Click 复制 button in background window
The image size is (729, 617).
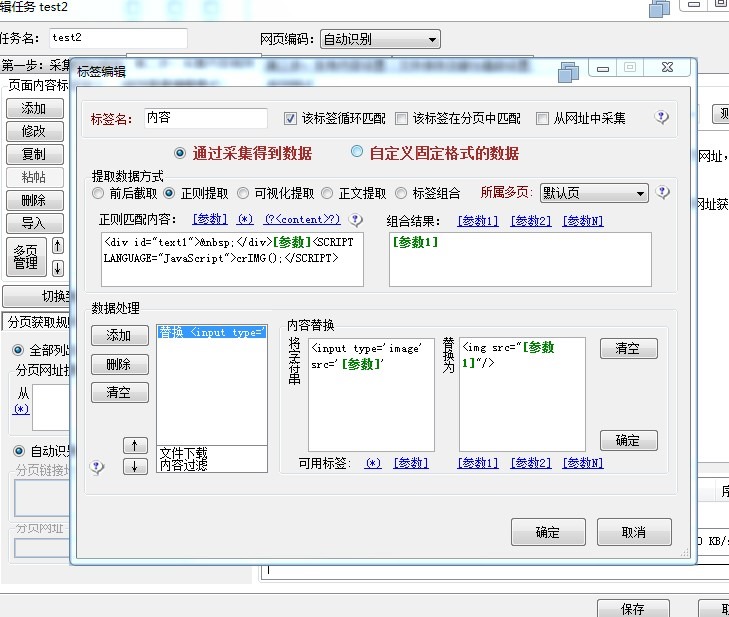point(35,154)
